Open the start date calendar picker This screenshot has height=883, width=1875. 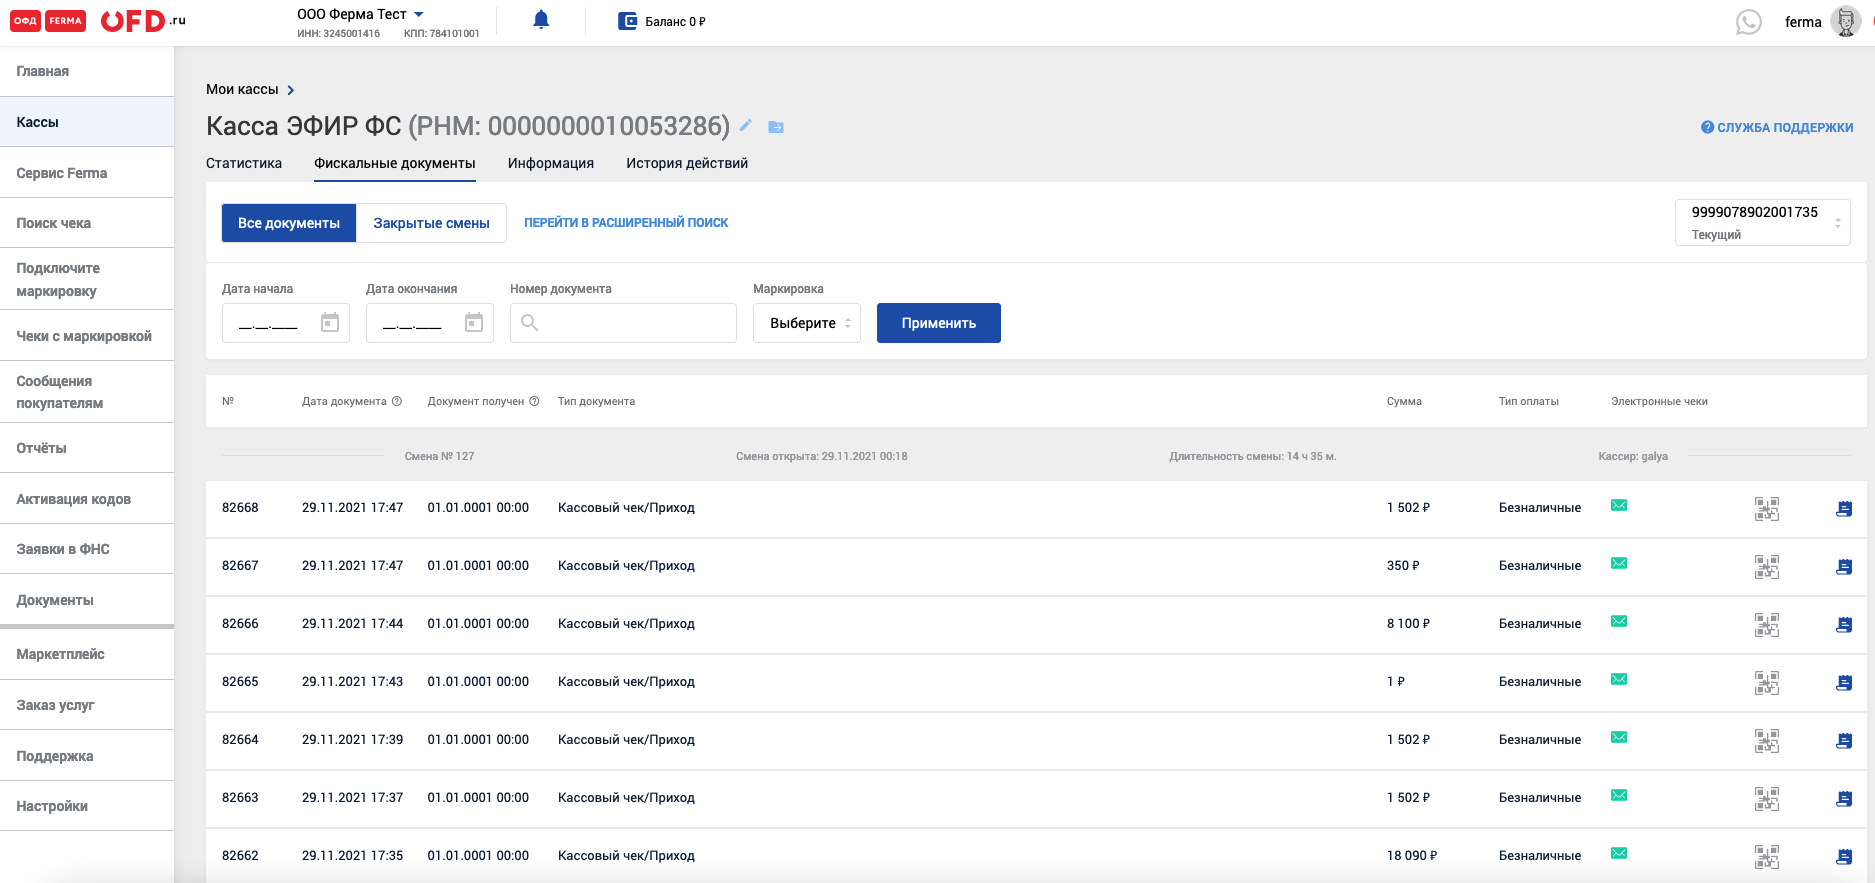pos(330,323)
